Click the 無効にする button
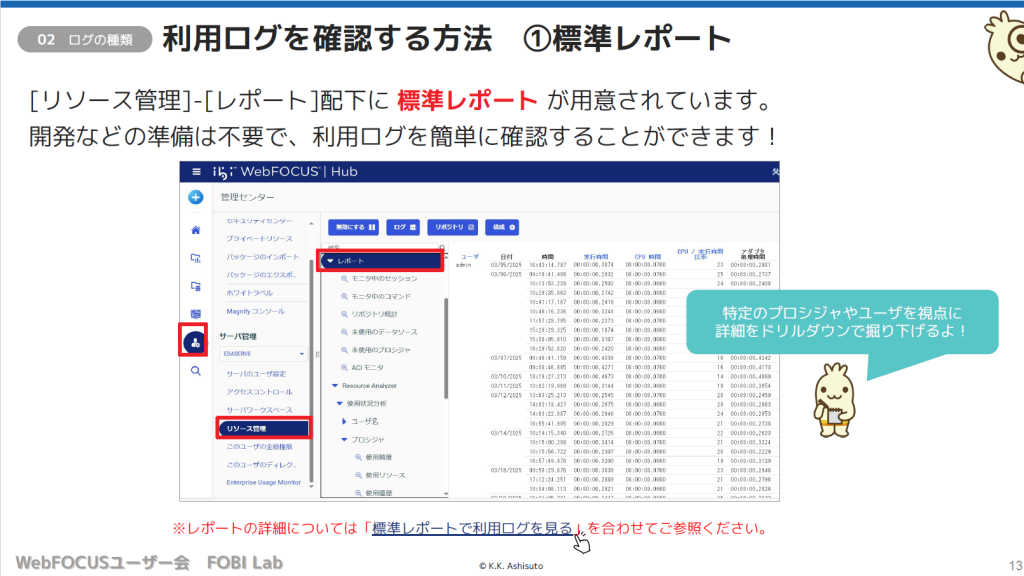The image size is (1024, 576). coord(353,227)
